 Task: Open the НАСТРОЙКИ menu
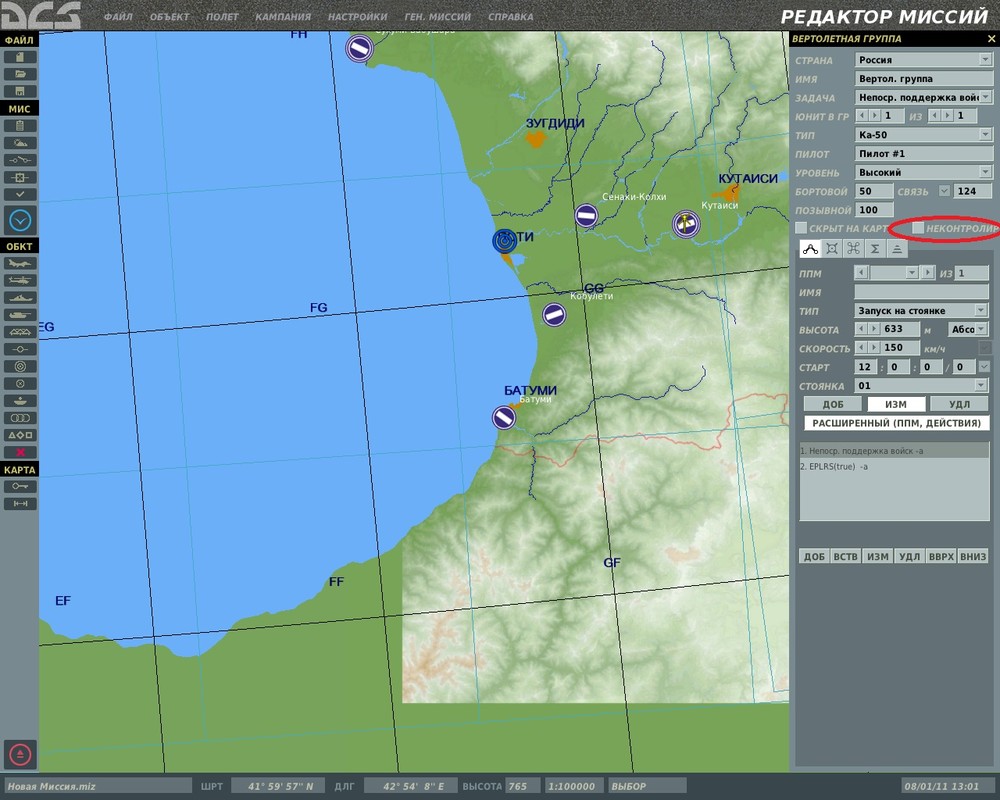click(357, 17)
